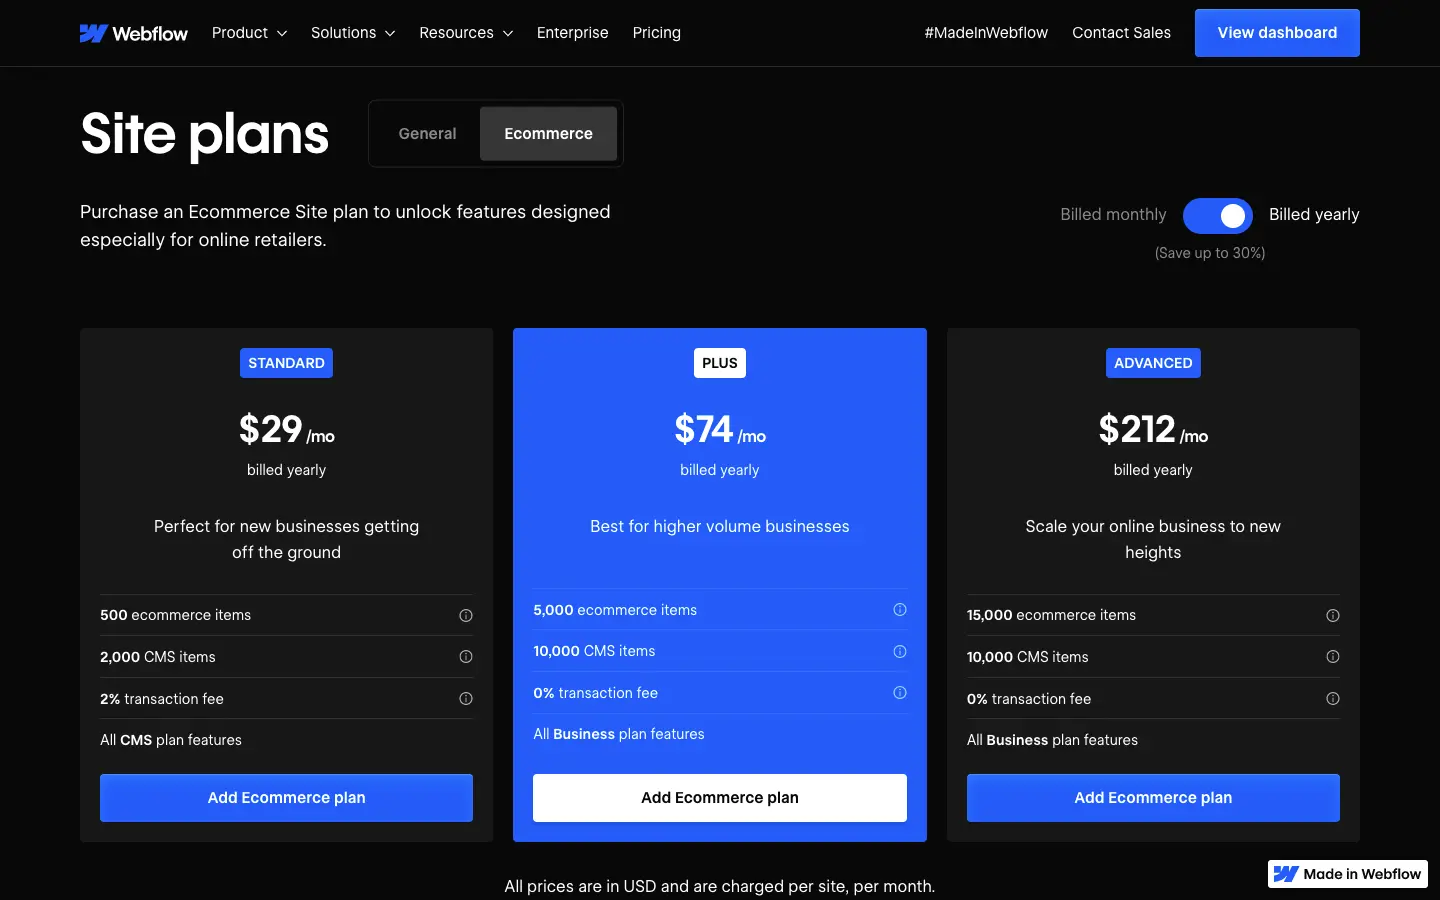Show info for 15,000 ecommerce items
The height and width of the screenshot is (900, 1440).
tap(1333, 616)
